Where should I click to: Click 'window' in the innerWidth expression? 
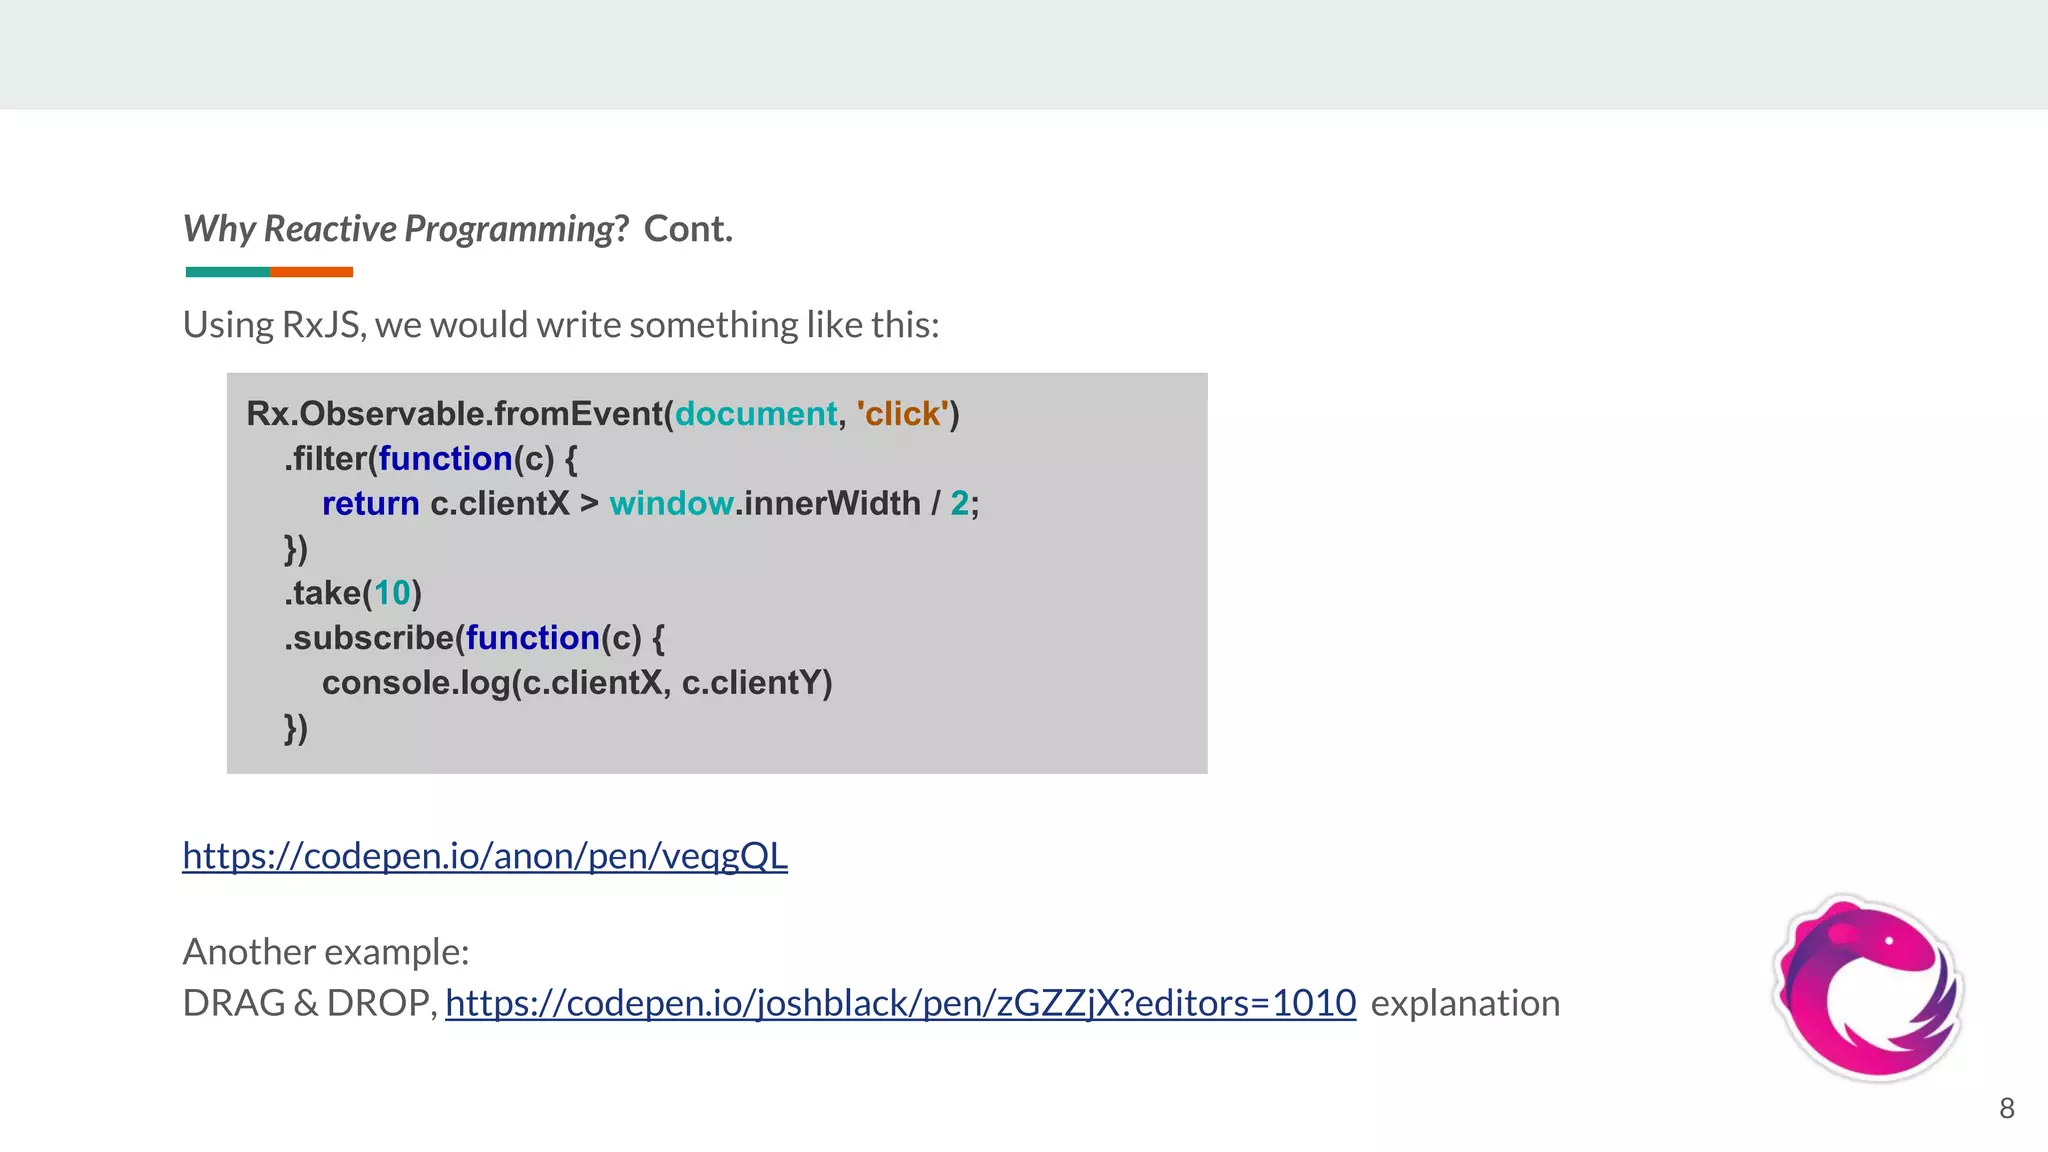(671, 504)
